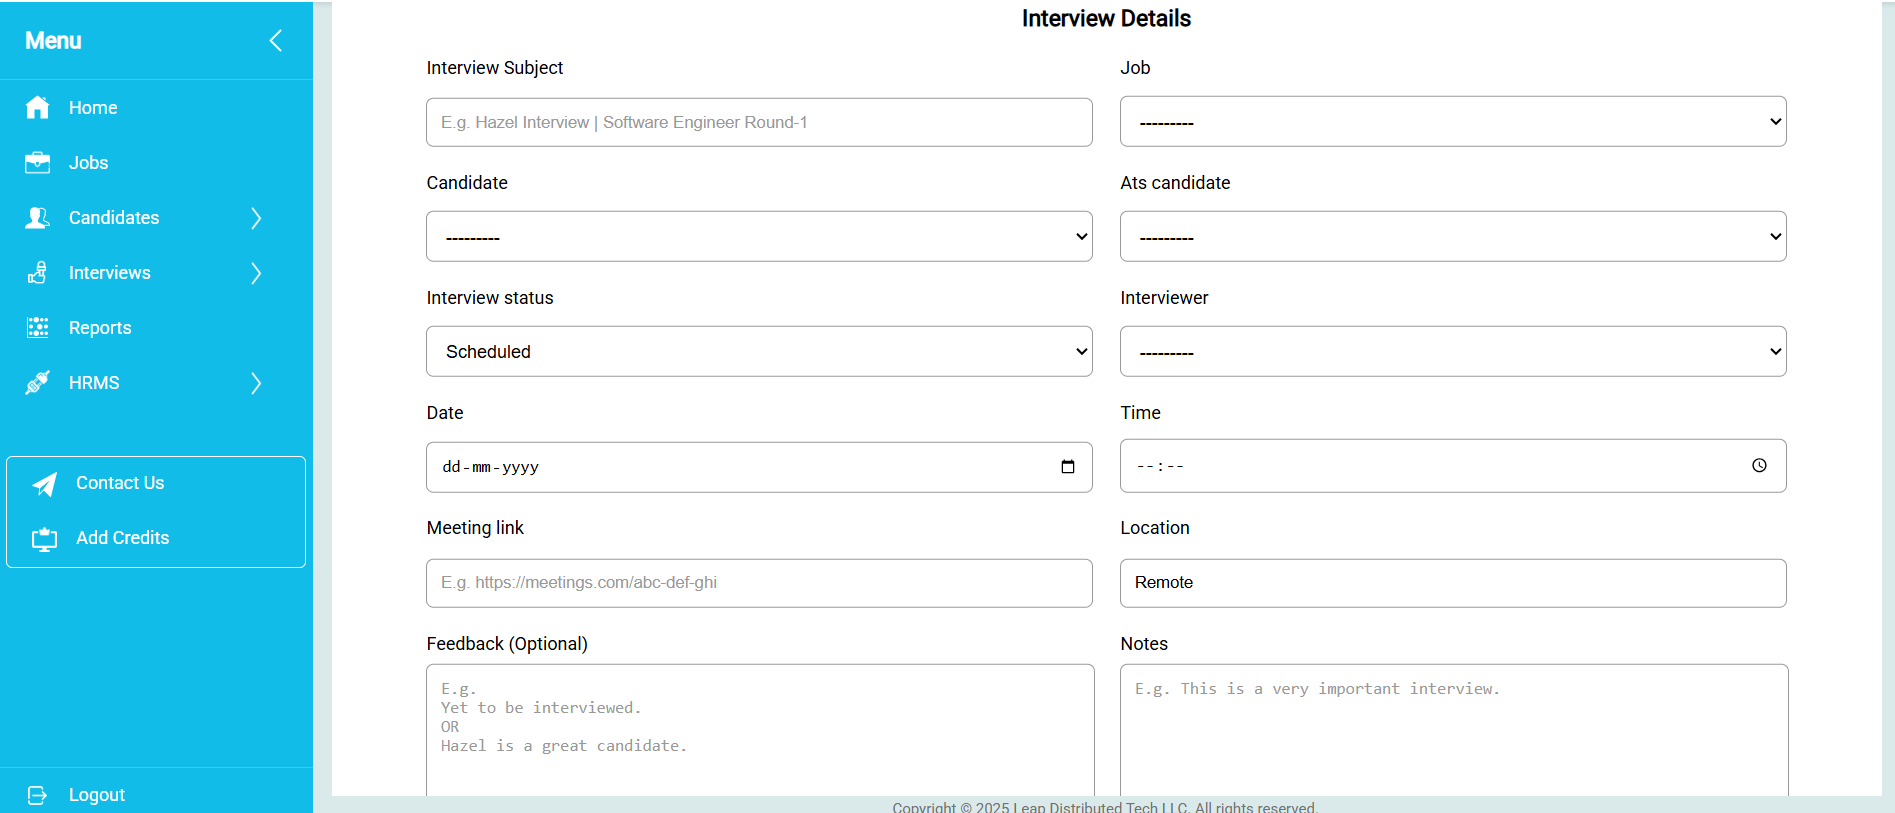Open the Ats candidate dropdown
1895x813 pixels.
pos(1452,237)
